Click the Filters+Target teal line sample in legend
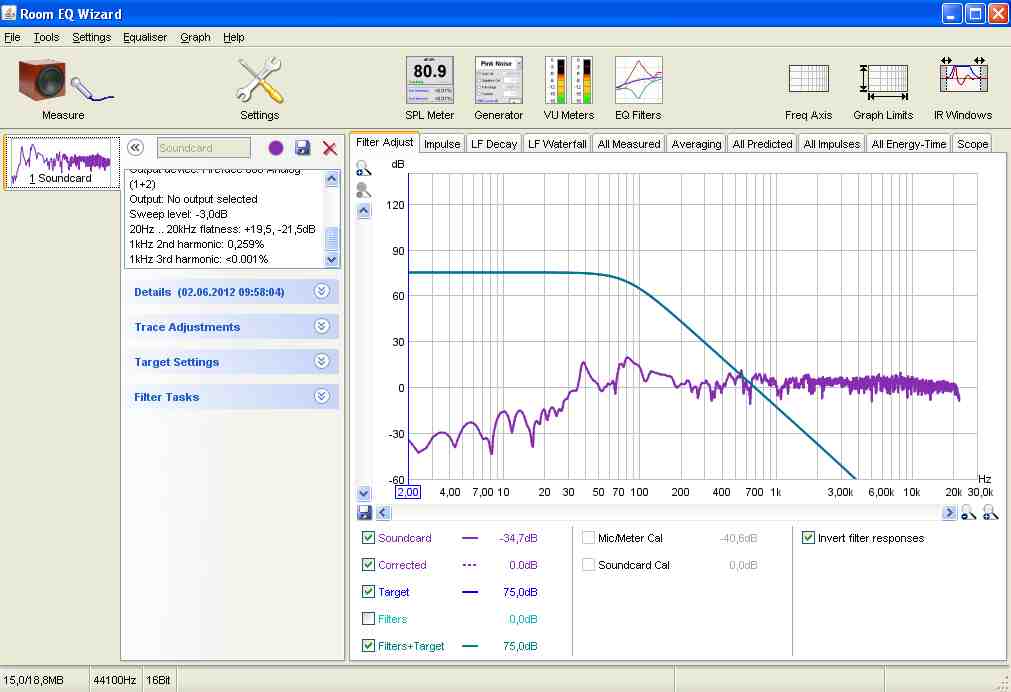The image size is (1011, 692). coord(470,646)
